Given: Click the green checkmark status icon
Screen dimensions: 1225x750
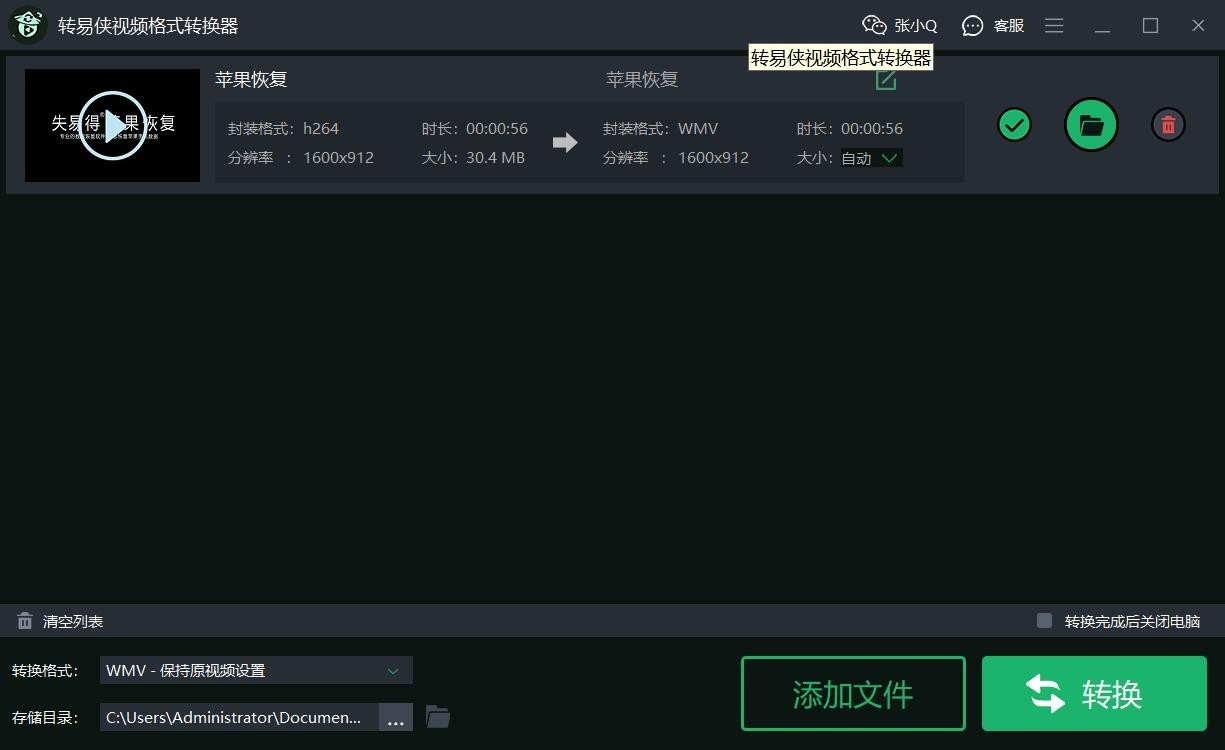Looking at the screenshot, I should pos(1014,125).
